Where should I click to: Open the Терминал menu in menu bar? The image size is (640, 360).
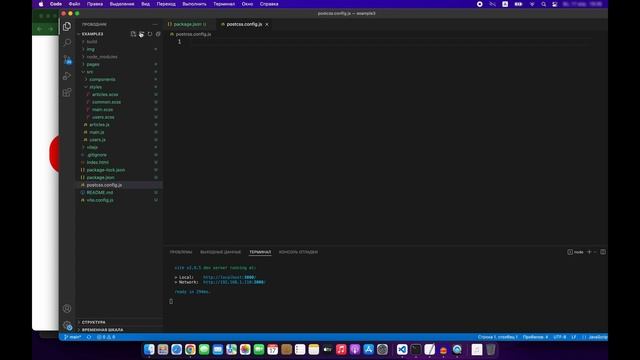(224, 4)
